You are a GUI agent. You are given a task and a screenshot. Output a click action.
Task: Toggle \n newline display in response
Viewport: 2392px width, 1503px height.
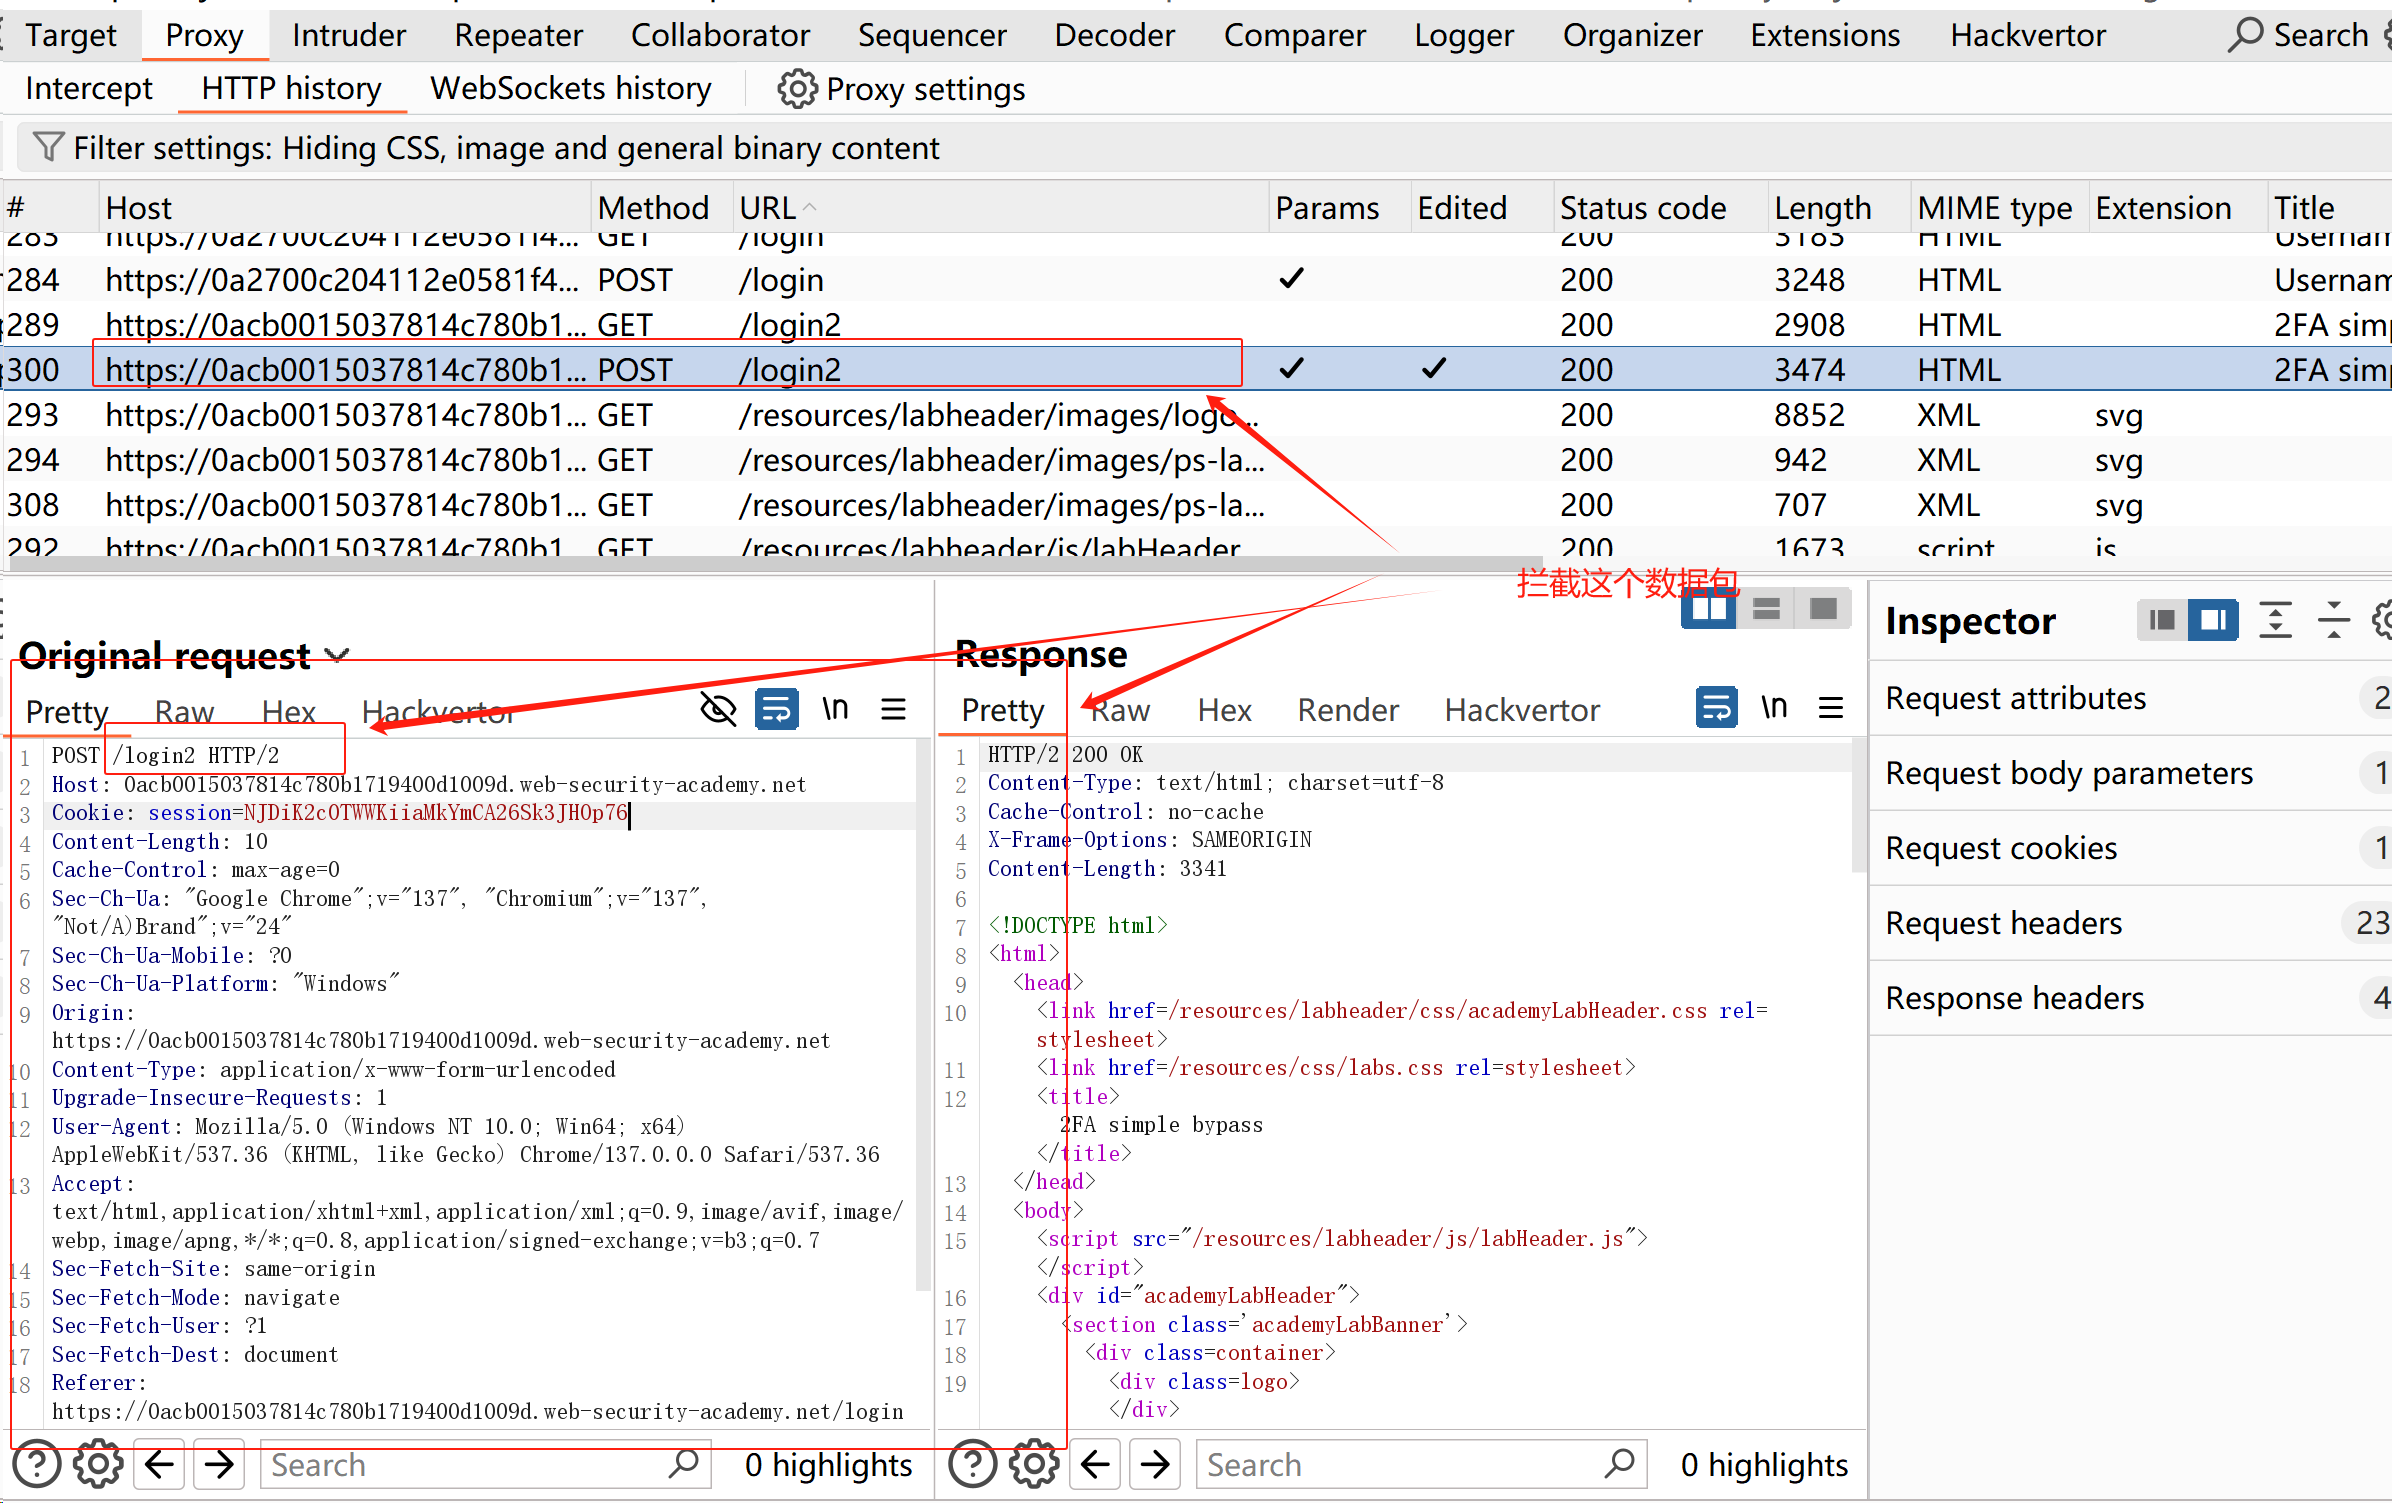point(1774,709)
